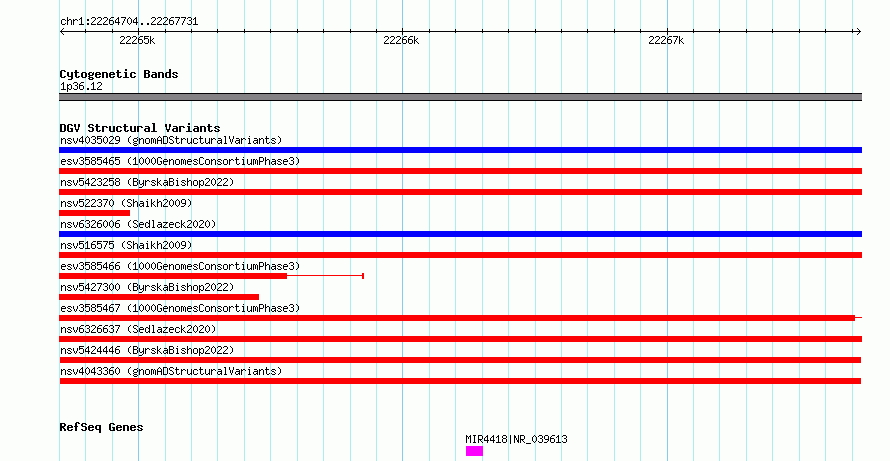Click the thick red bar under esv3585466
Screen dimensions: 890x461
(x=173, y=276)
